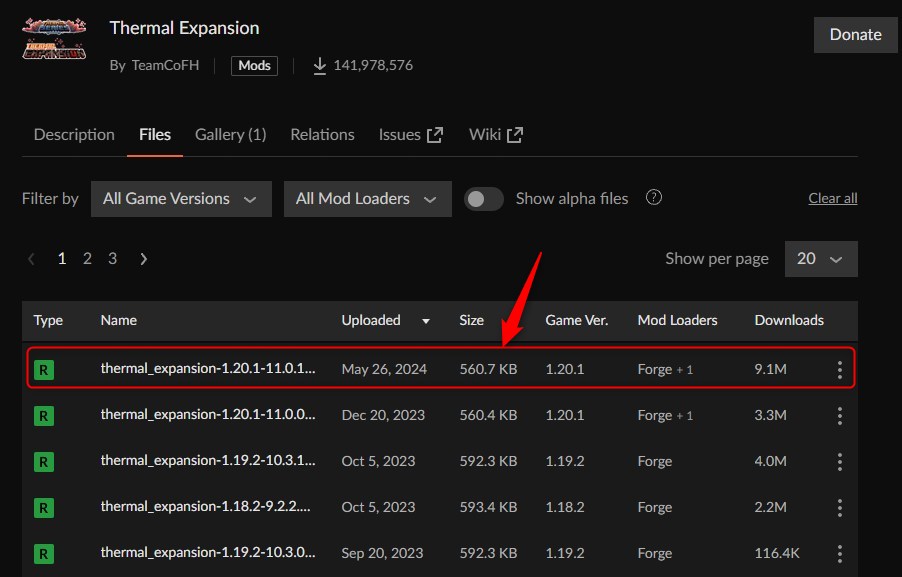Sort by the Uploaded column header
The width and height of the screenshot is (902, 577).
pyautogui.click(x=385, y=320)
